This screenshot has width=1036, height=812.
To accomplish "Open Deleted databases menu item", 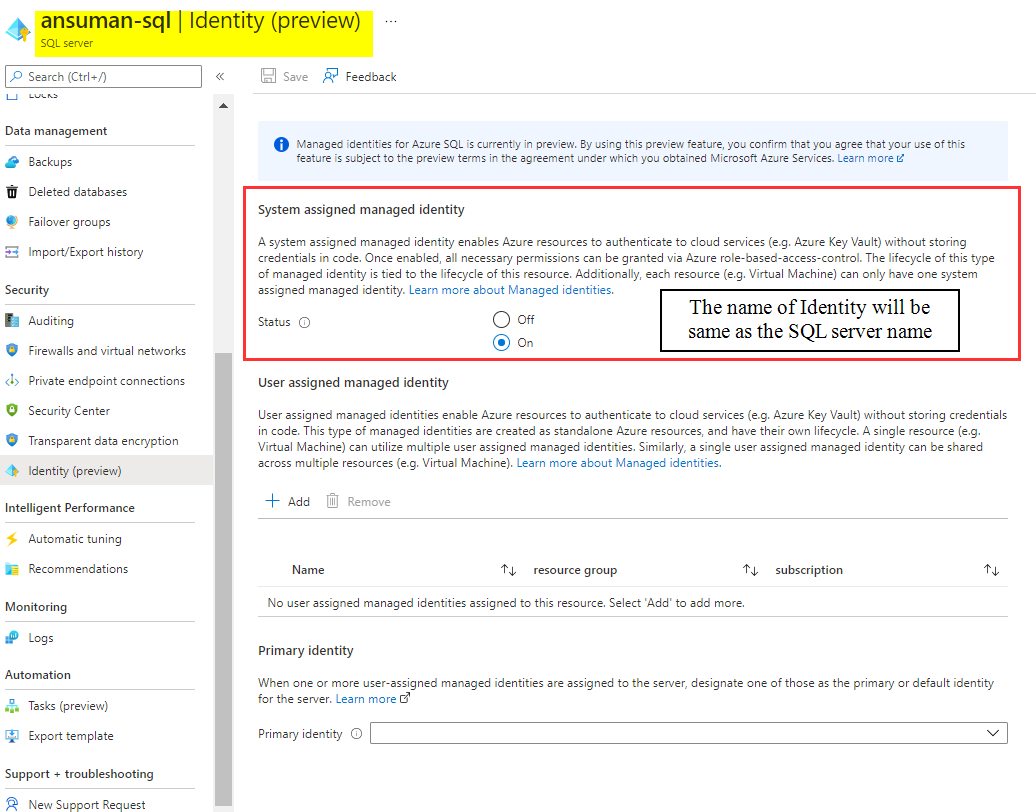I will click(x=77, y=192).
